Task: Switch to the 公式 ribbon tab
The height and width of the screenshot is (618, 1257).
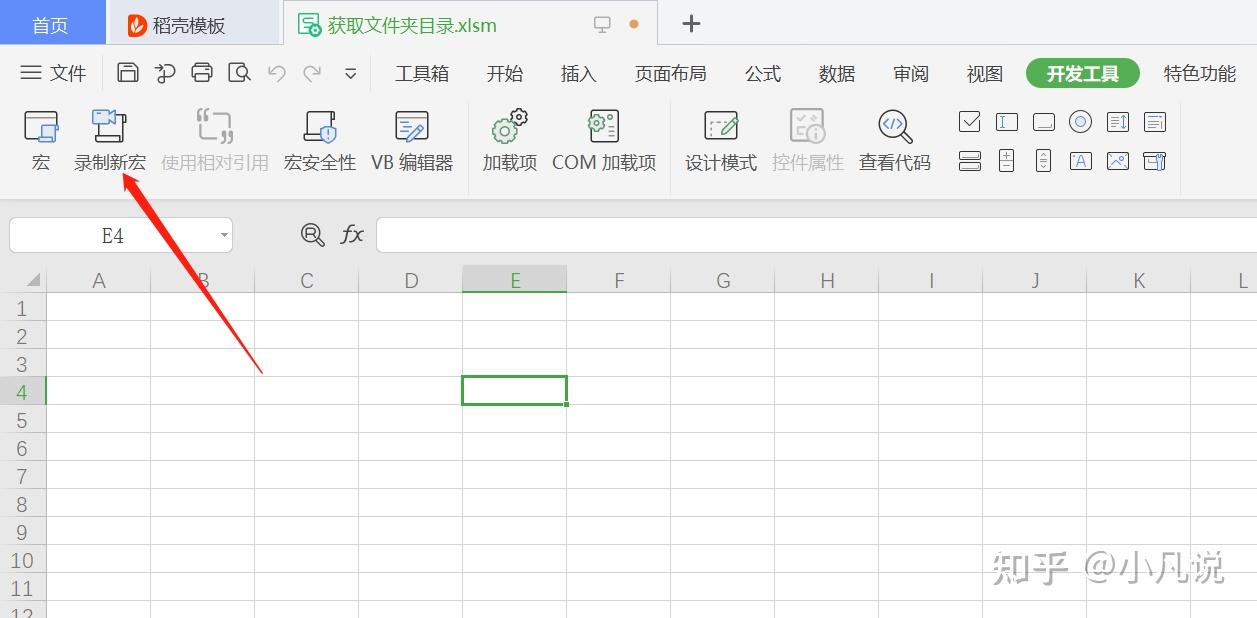Action: point(763,73)
